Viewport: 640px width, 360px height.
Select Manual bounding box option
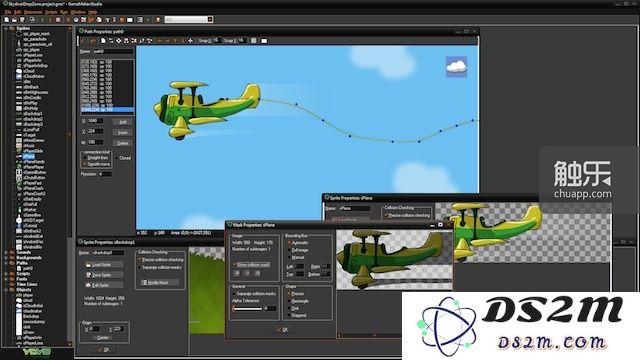[x=296, y=258]
